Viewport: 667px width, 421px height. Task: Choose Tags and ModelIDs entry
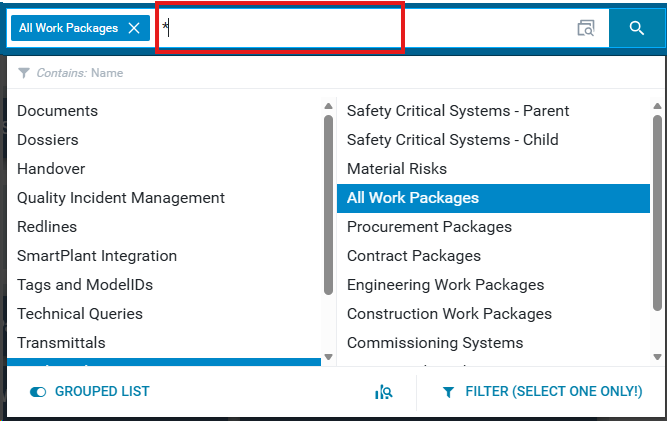pyautogui.click(x=85, y=285)
